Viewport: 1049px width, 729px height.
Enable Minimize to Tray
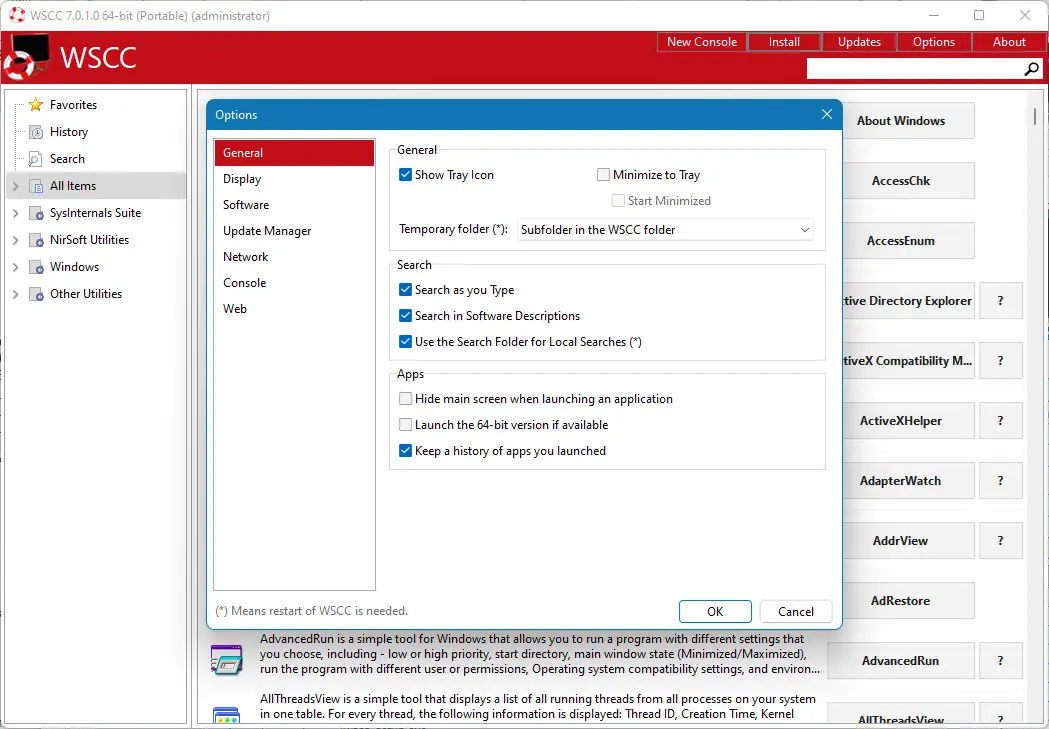tap(603, 175)
